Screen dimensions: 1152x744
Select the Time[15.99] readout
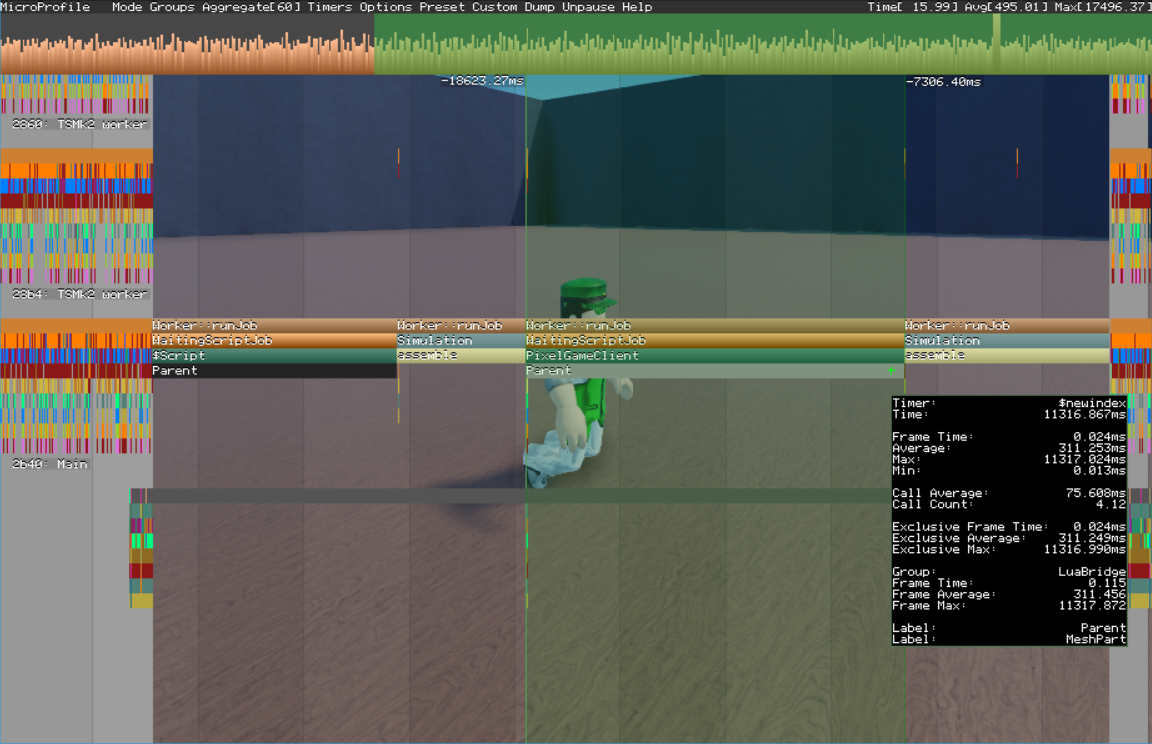(x=911, y=7)
